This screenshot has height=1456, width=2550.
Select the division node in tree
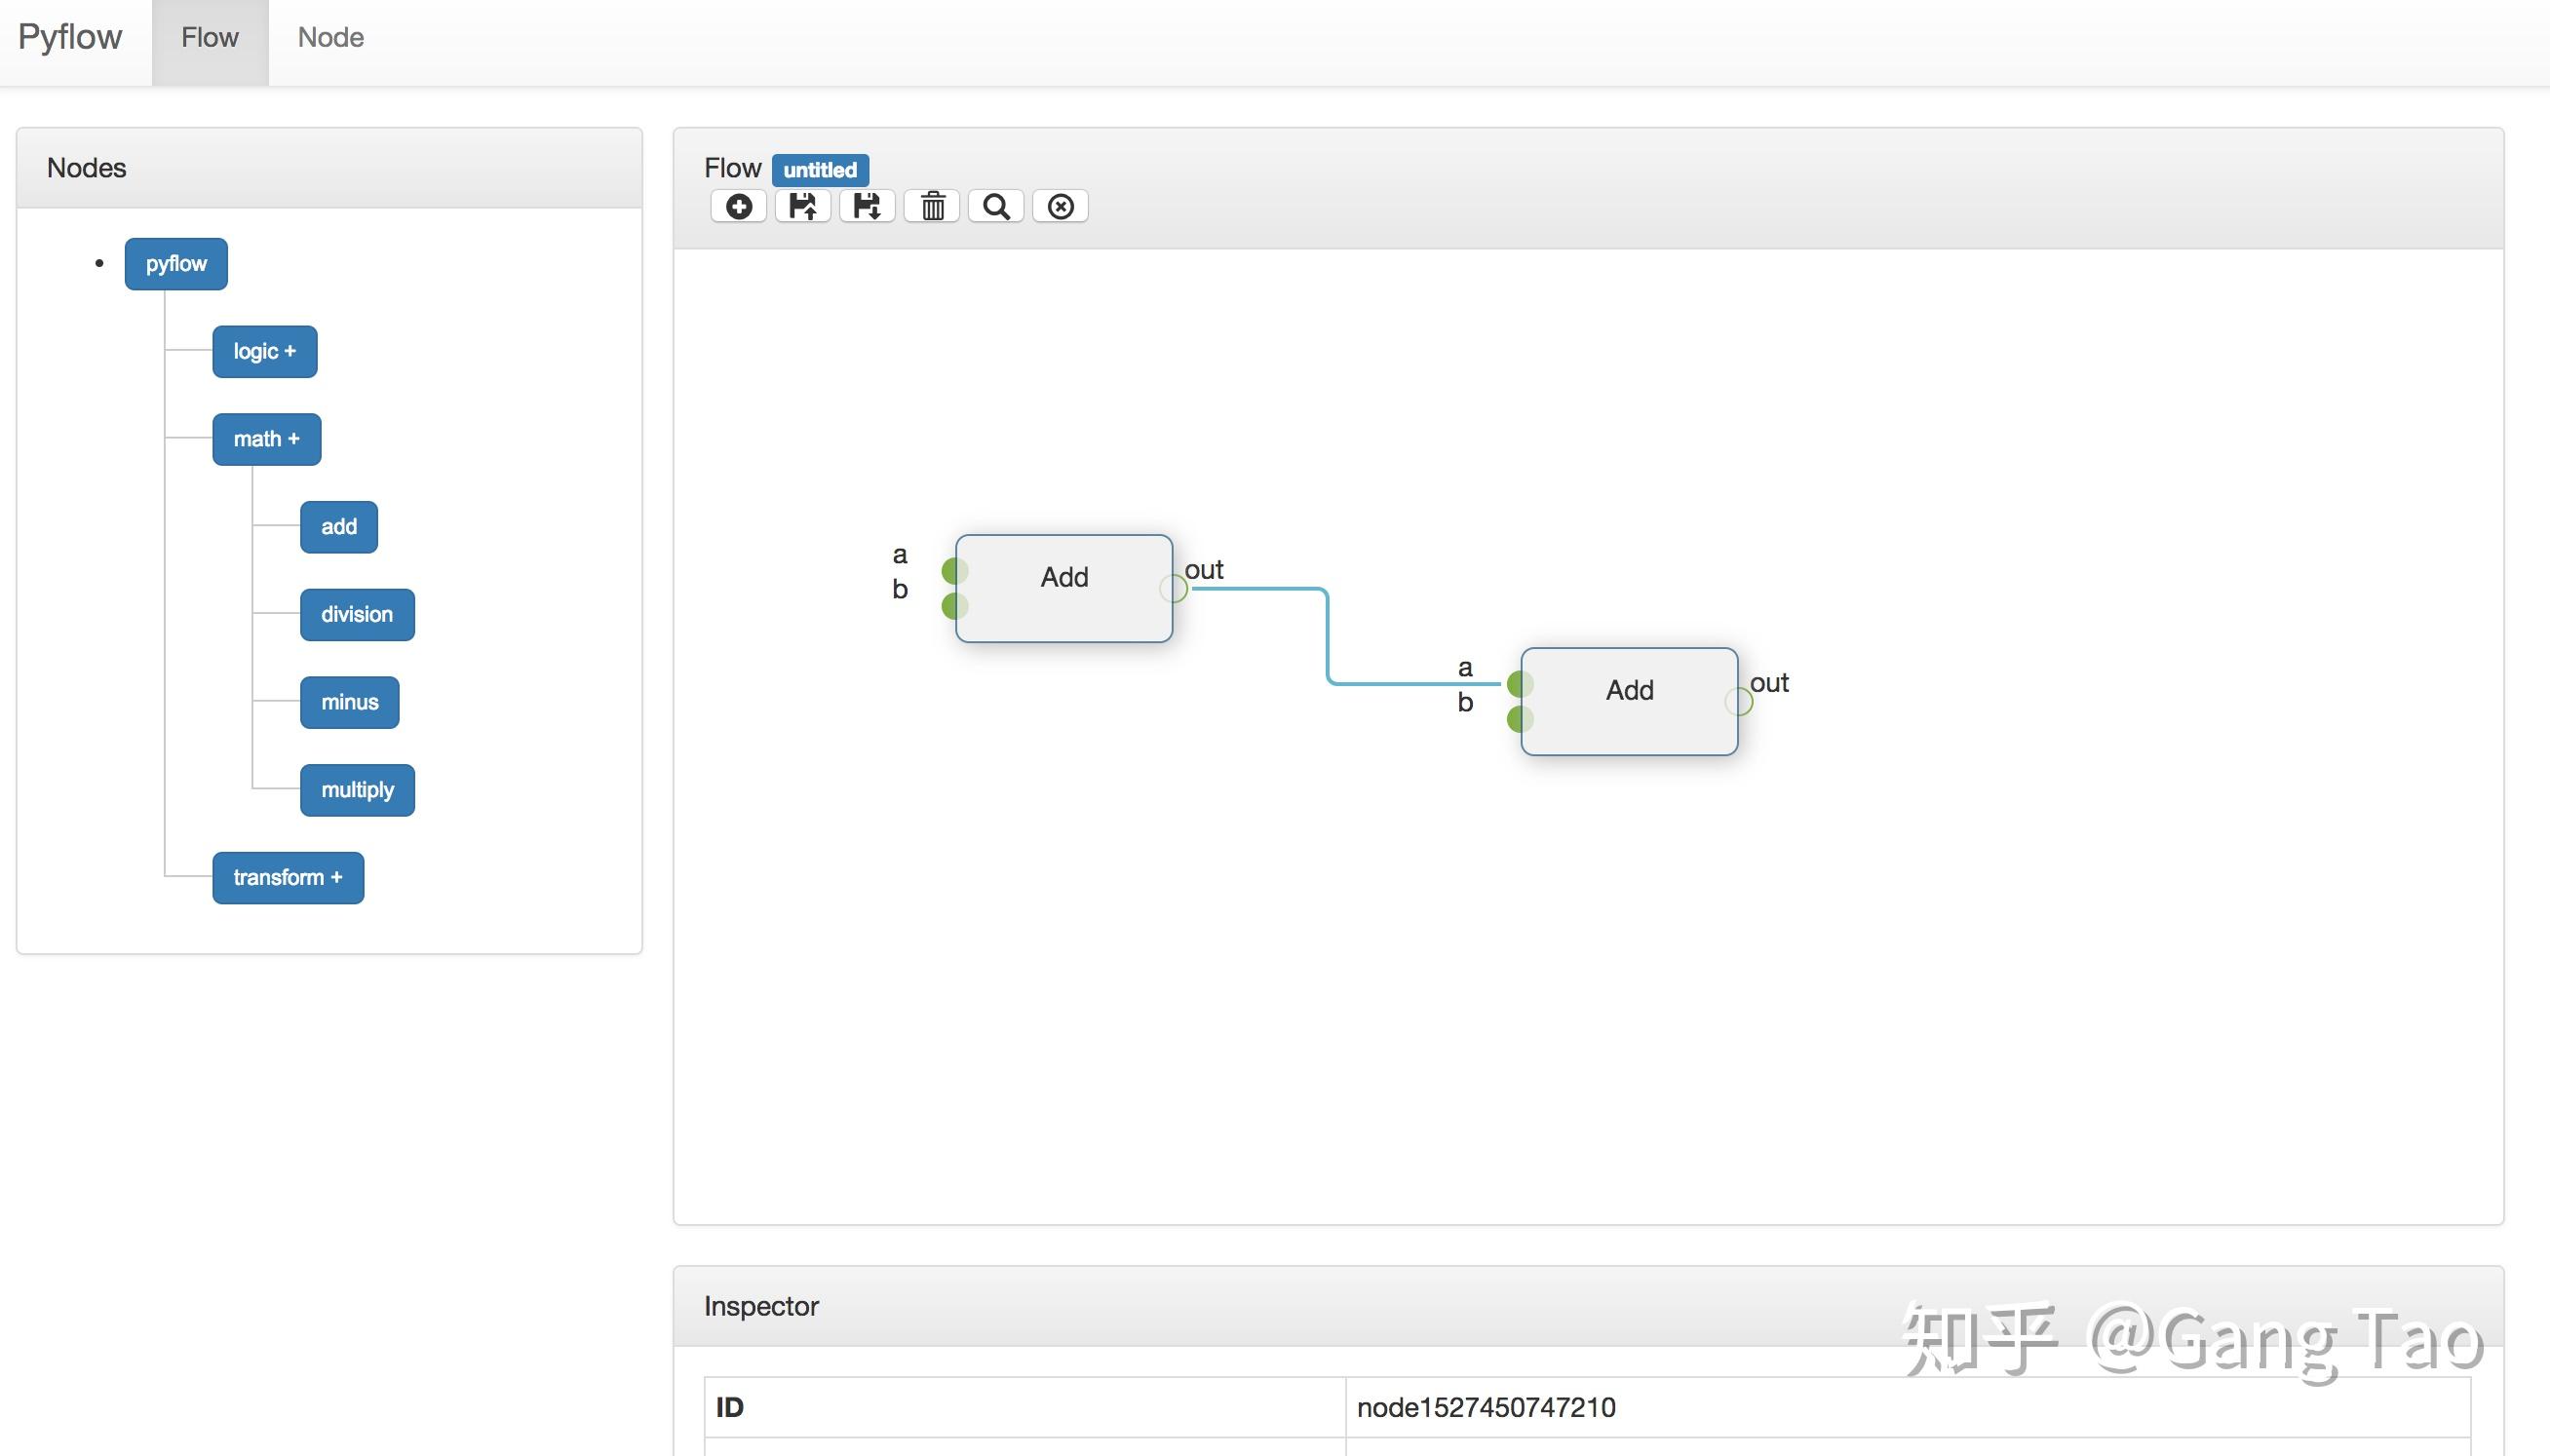pos(357,614)
